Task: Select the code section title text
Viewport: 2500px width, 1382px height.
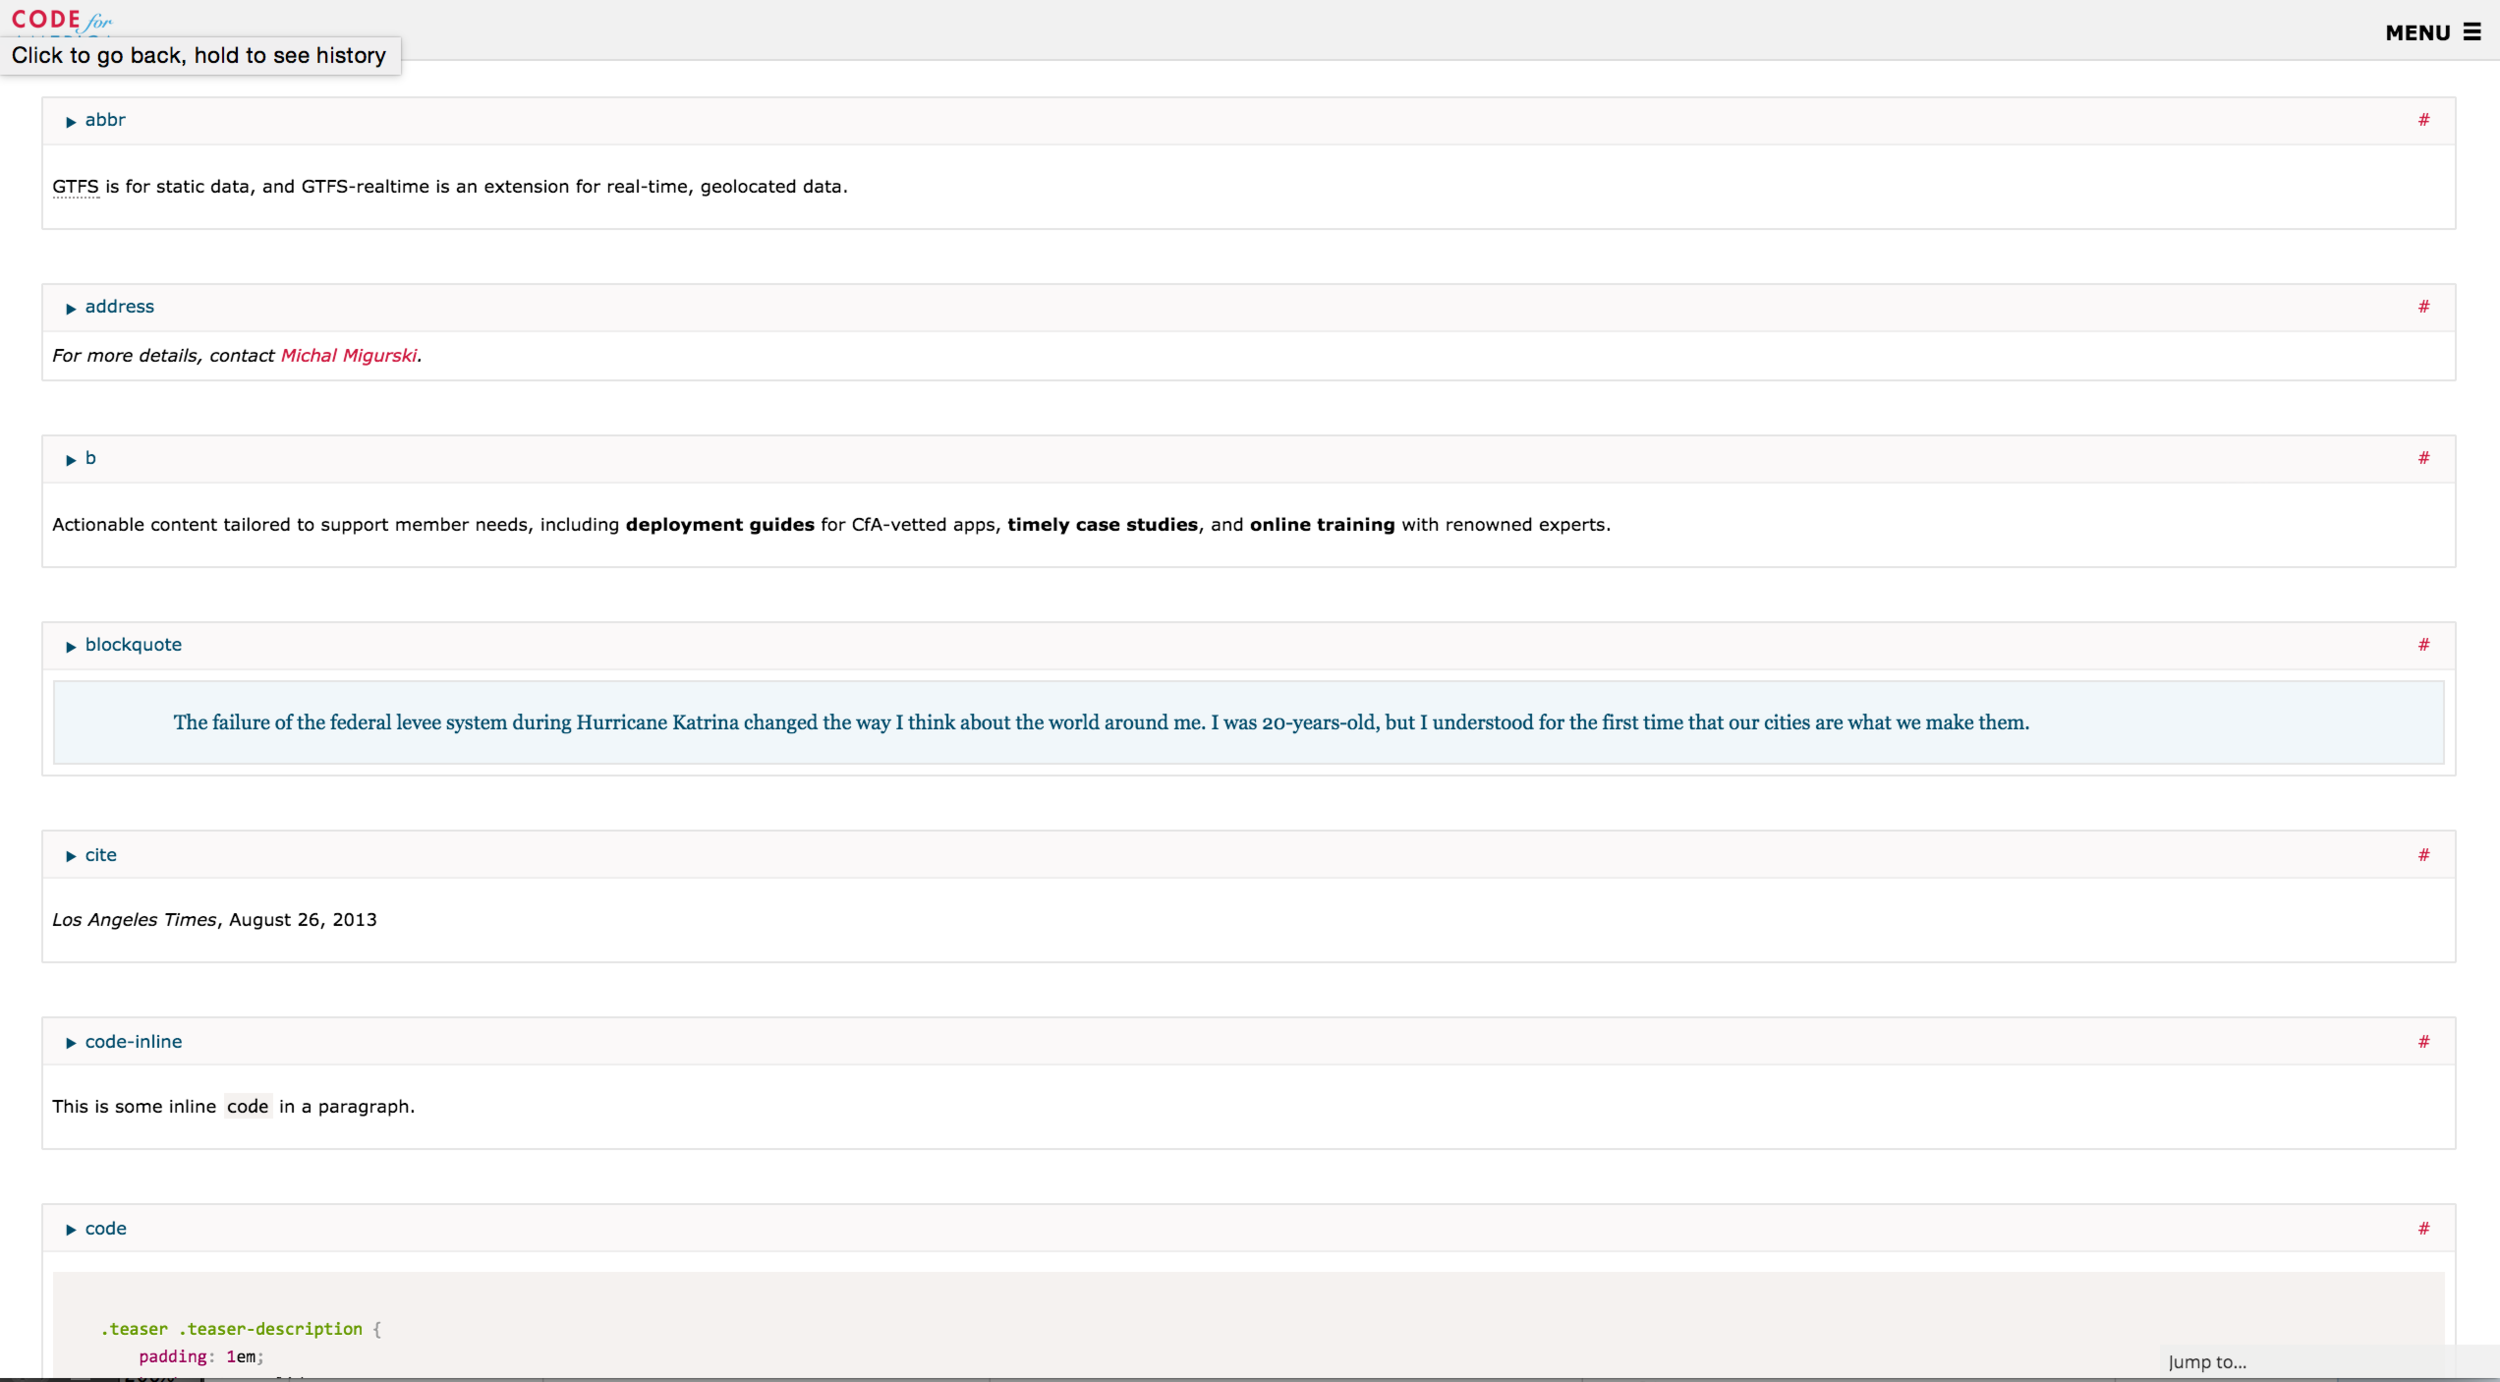Action: tap(105, 1229)
